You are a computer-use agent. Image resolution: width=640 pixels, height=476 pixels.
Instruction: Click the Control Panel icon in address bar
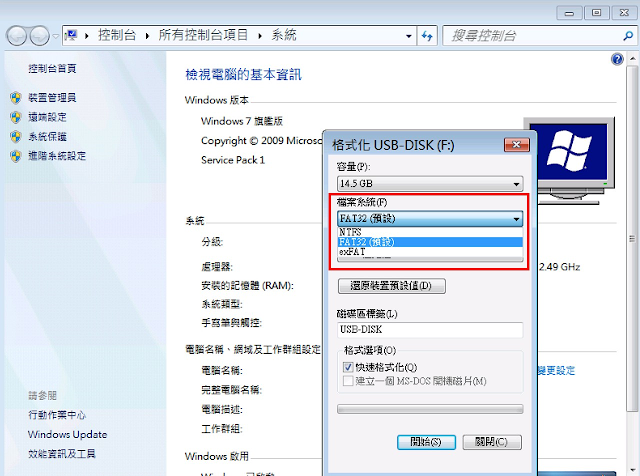pyautogui.click(x=71, y=36)
